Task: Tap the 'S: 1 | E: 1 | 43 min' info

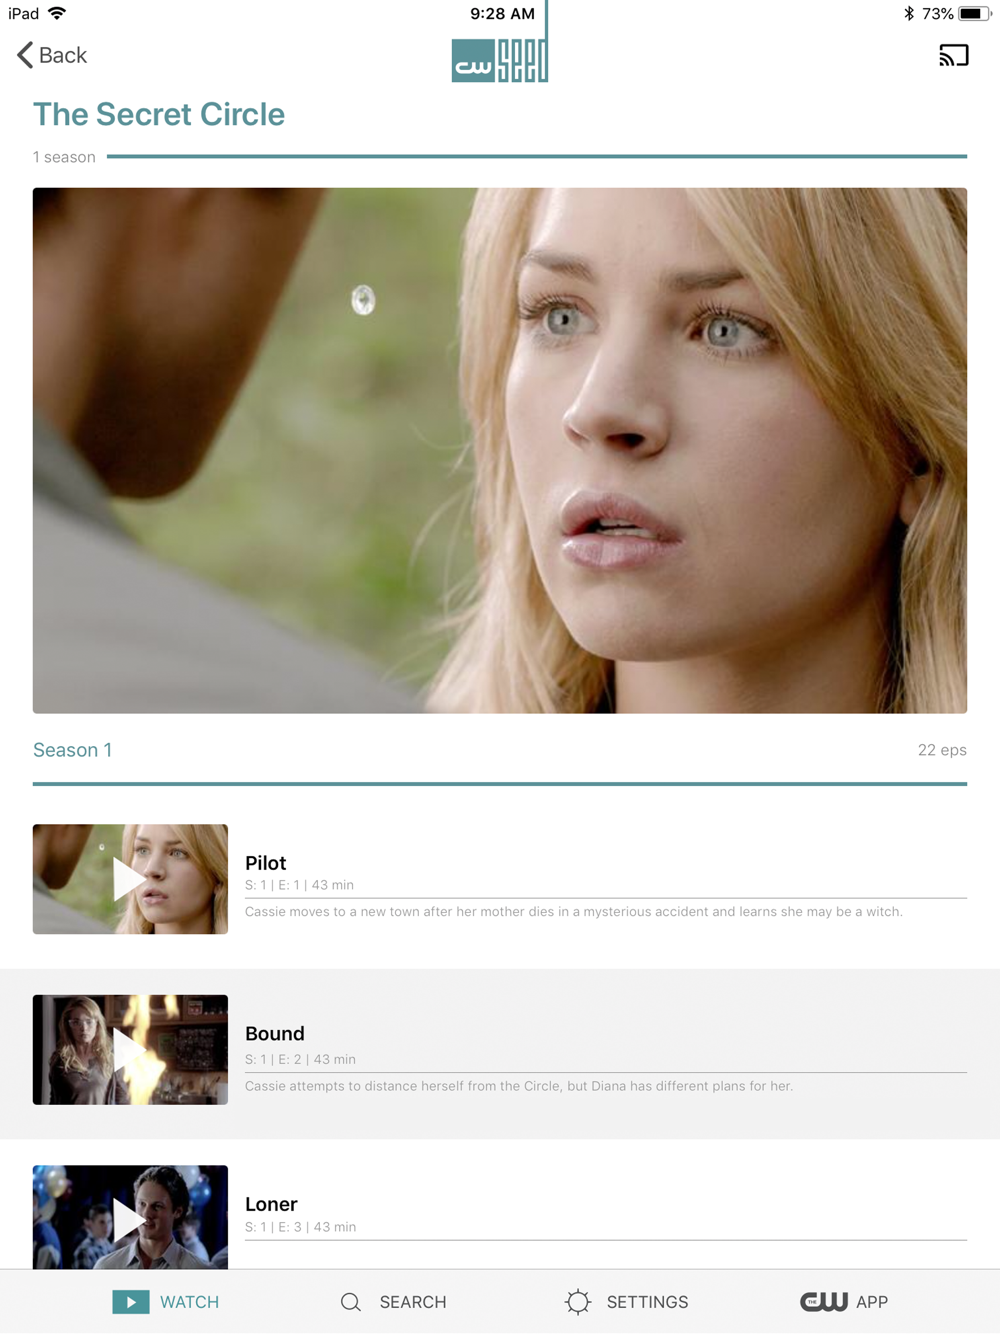Action: 300,885
